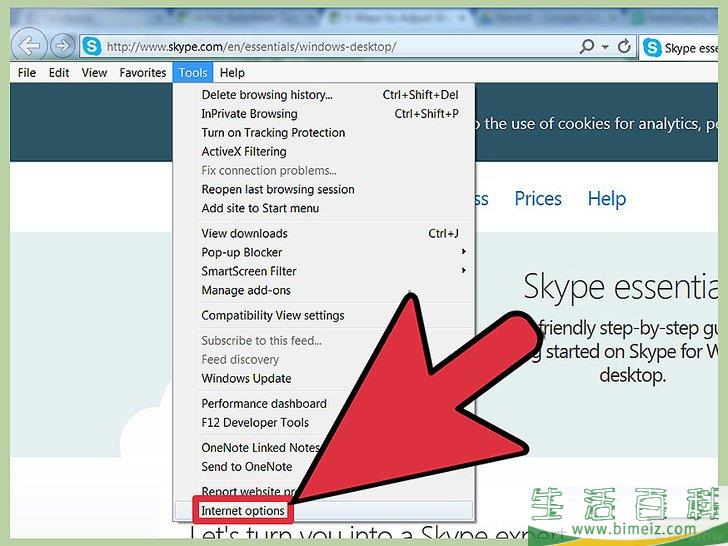The height and width of the screenshot is (546, 728).
Task: Open the File menu
Action: tap(27, 72)
